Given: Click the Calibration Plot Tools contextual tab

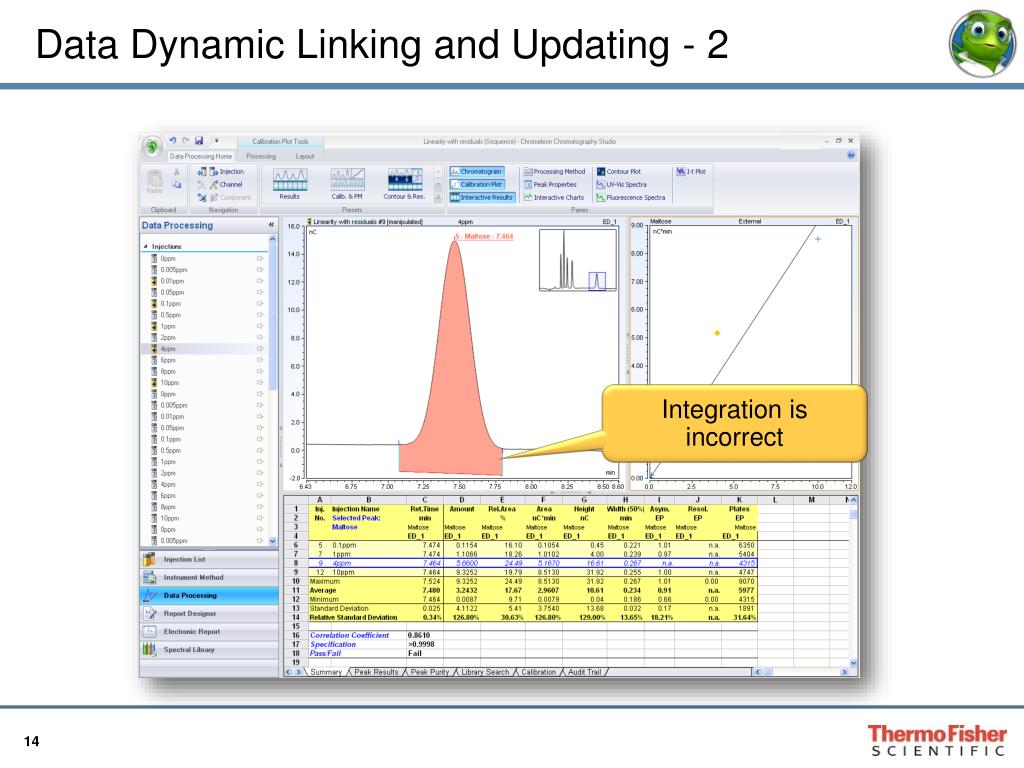Looking at the screenshot, I should [280, 142].
